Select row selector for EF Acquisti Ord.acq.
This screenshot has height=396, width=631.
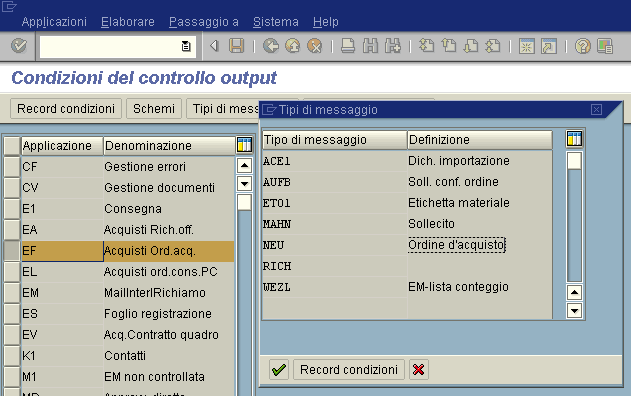tap(12, 251)
